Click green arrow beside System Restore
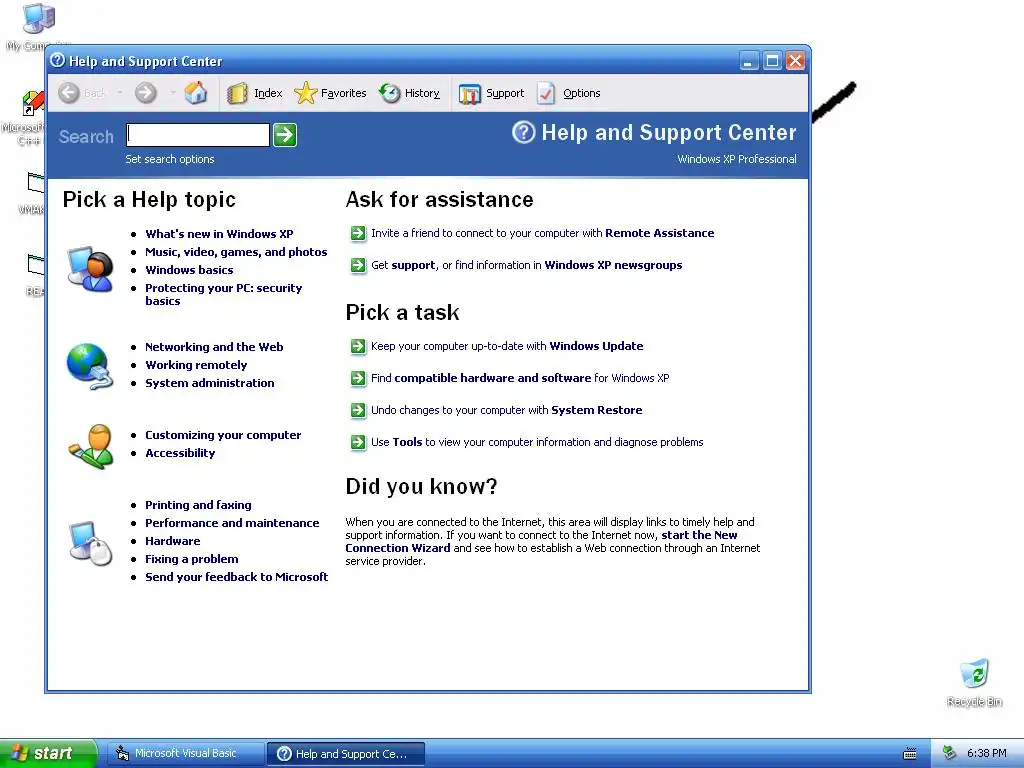 [x=358, y=410]
